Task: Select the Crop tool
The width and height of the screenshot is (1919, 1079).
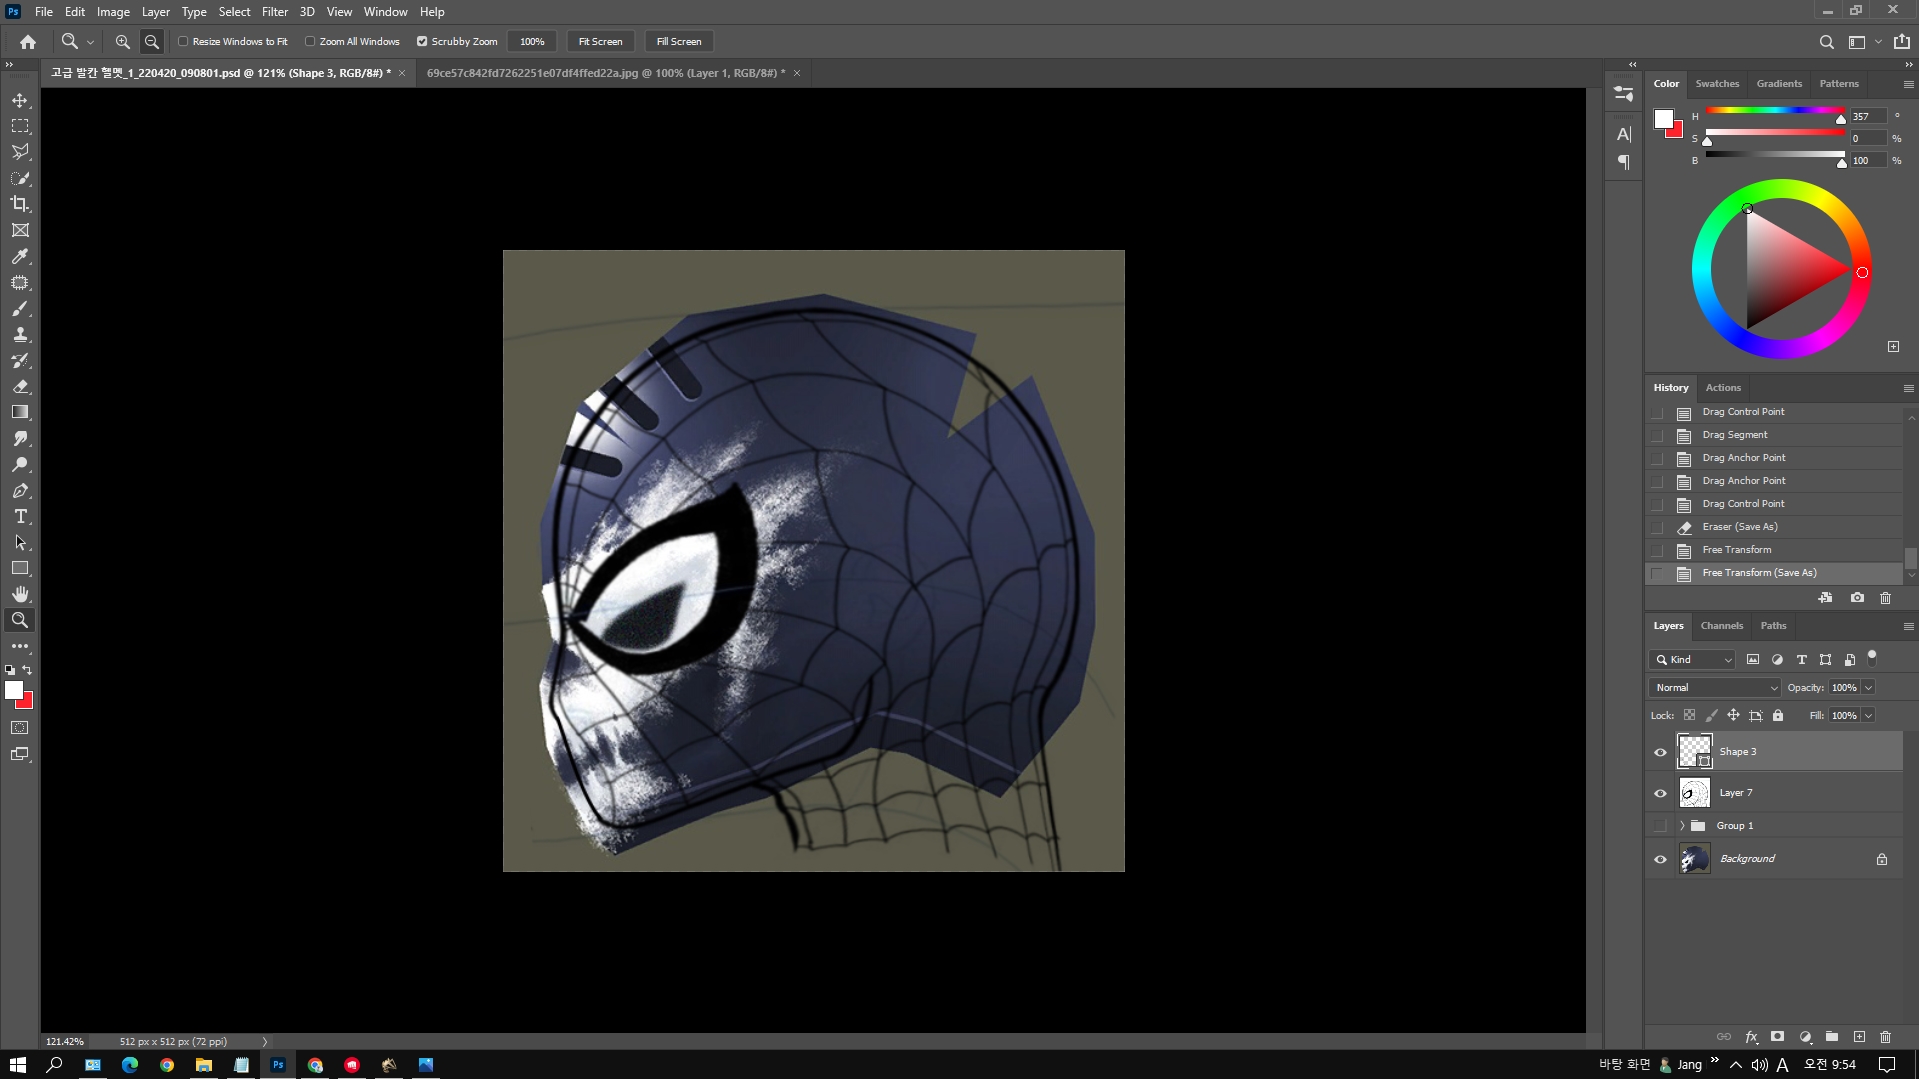Action: coord(20,204)
